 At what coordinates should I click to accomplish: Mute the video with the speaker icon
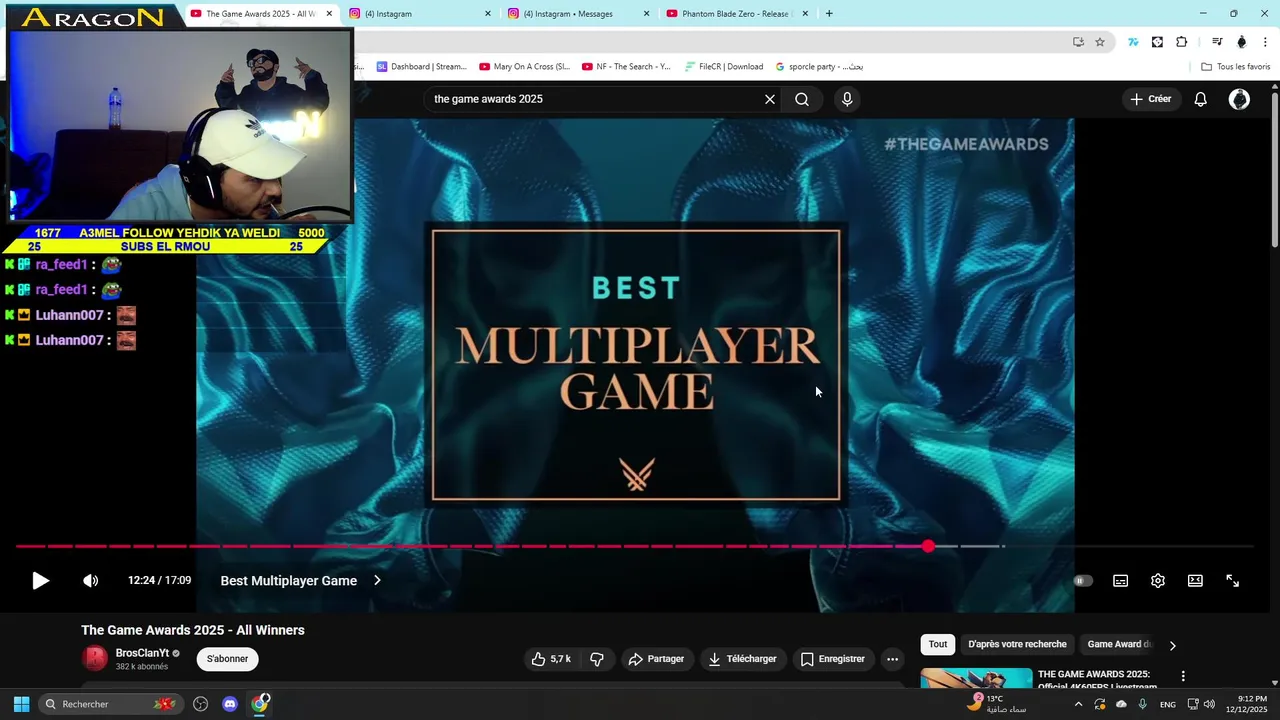coord(91,581)
